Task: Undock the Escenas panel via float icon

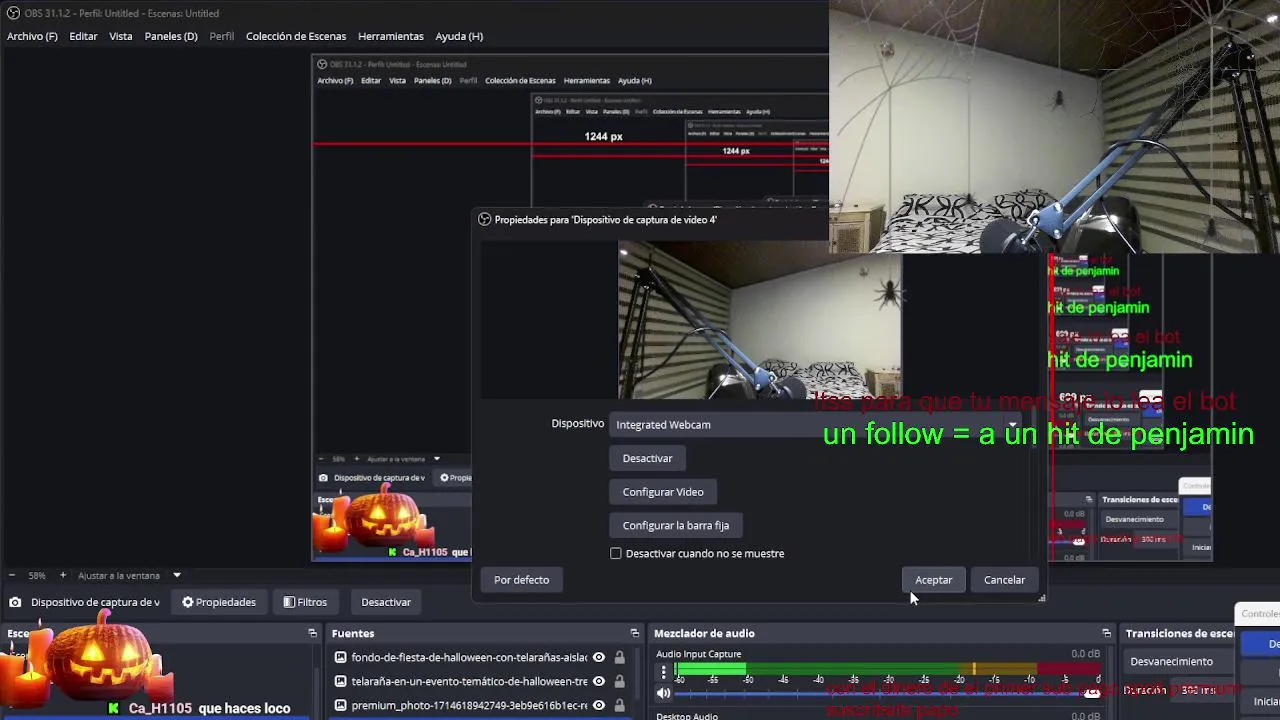Action: point(312,633)
